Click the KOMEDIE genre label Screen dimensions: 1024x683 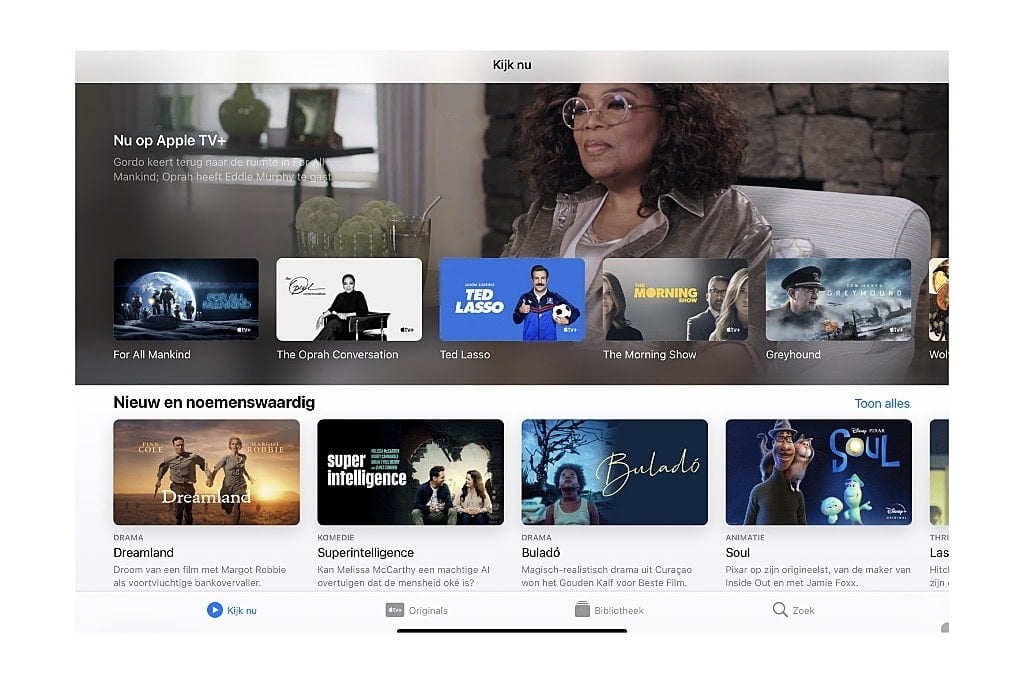[336, 537]
